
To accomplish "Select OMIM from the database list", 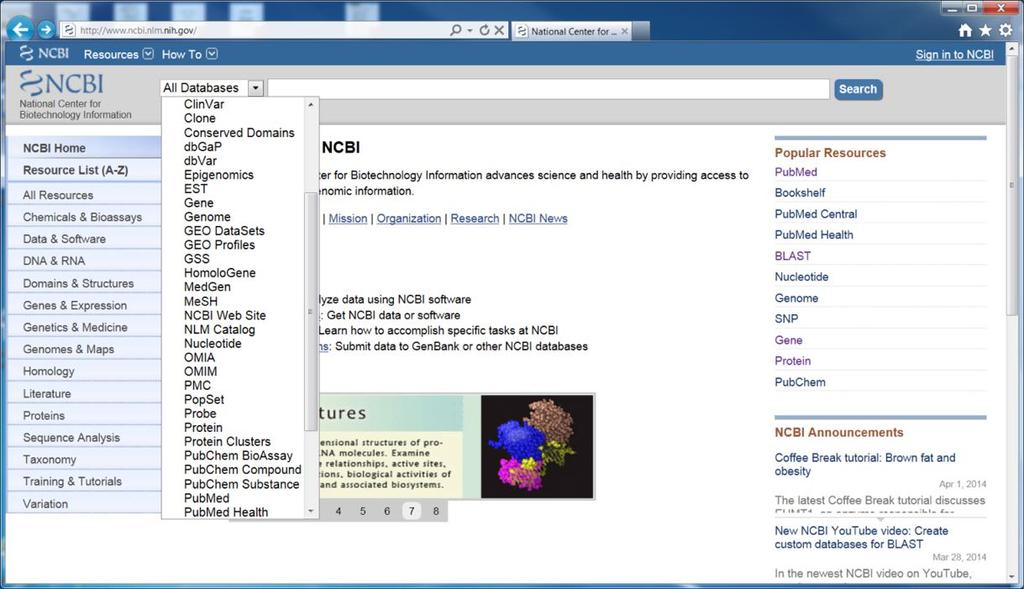I will pos(200,372).
